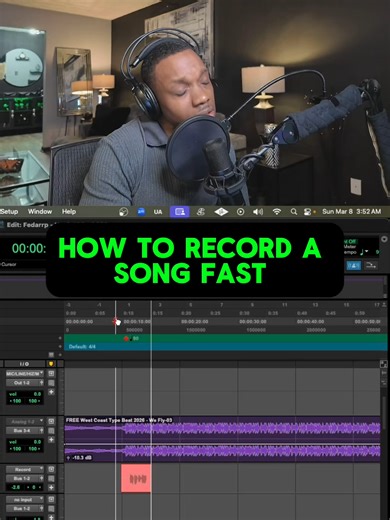Image resolution: width=390 pixels, height=520 pixels.
Task: Toggle the blue highlighted toolbar button
Action: (353, 266)
